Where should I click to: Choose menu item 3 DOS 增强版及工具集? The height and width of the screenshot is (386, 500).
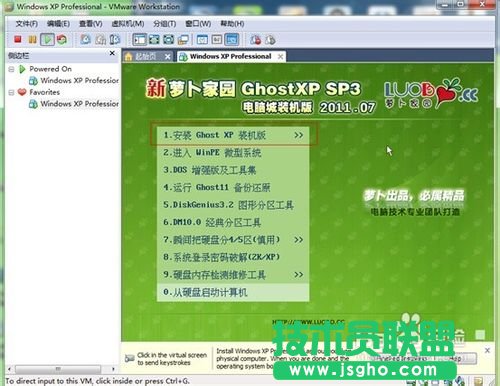tap(233, 170)
